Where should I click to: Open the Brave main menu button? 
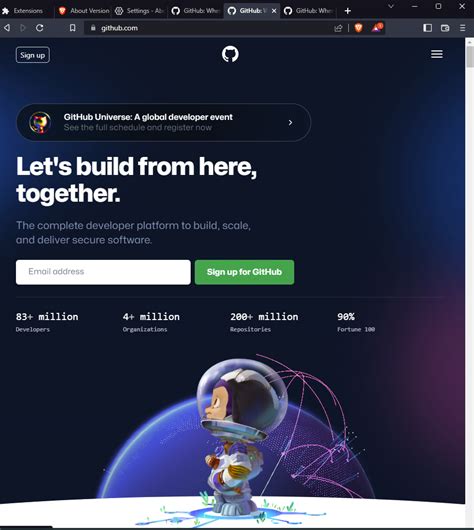(463, 28)
